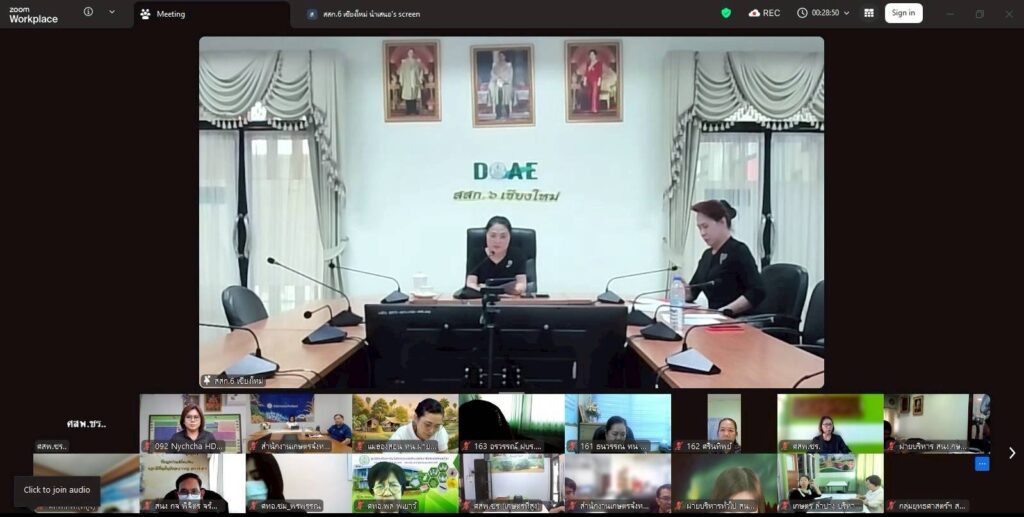The height and width of the screenshot is (517, 1024).
Task: Expand the dropdown chevron beside the info icon
Action: (x=112, y=12)
